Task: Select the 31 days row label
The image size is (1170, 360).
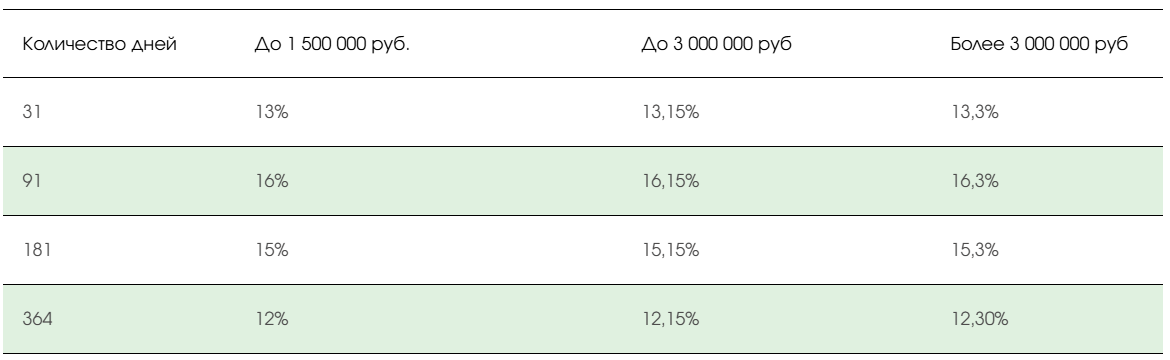Action: point(31,113)
